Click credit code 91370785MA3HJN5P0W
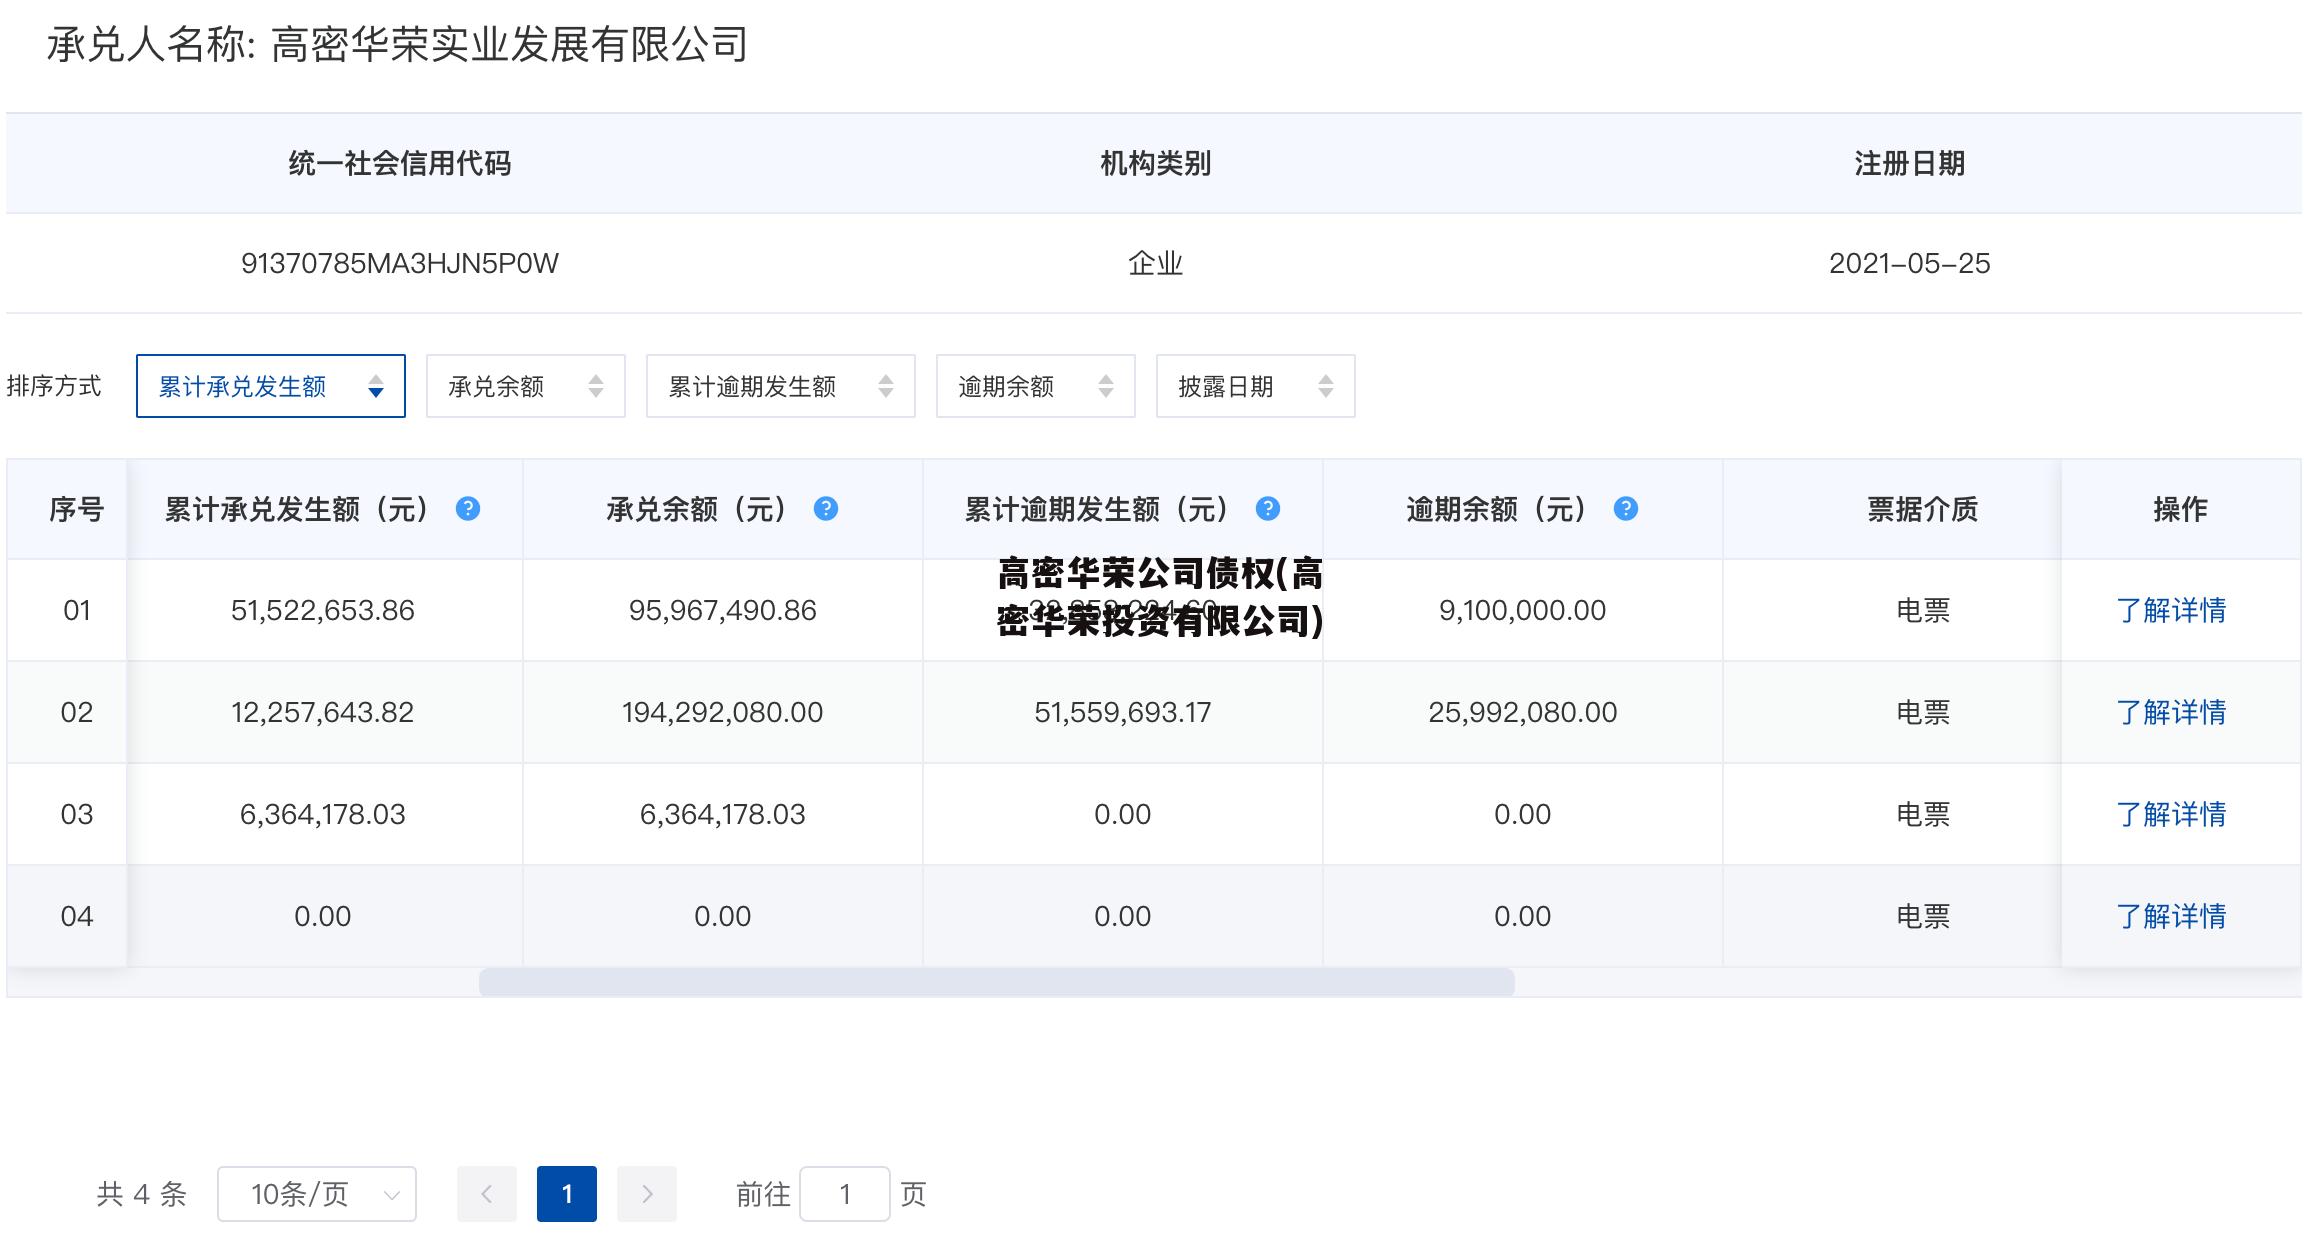The height and width of the screenshot is (1254, 2318). click(x=400, y=263)
